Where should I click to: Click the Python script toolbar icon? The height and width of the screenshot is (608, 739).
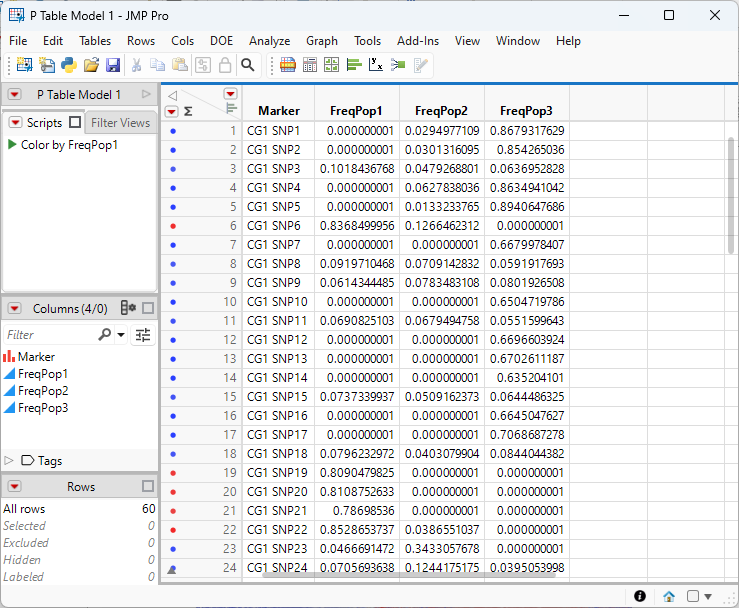(68, 65)
